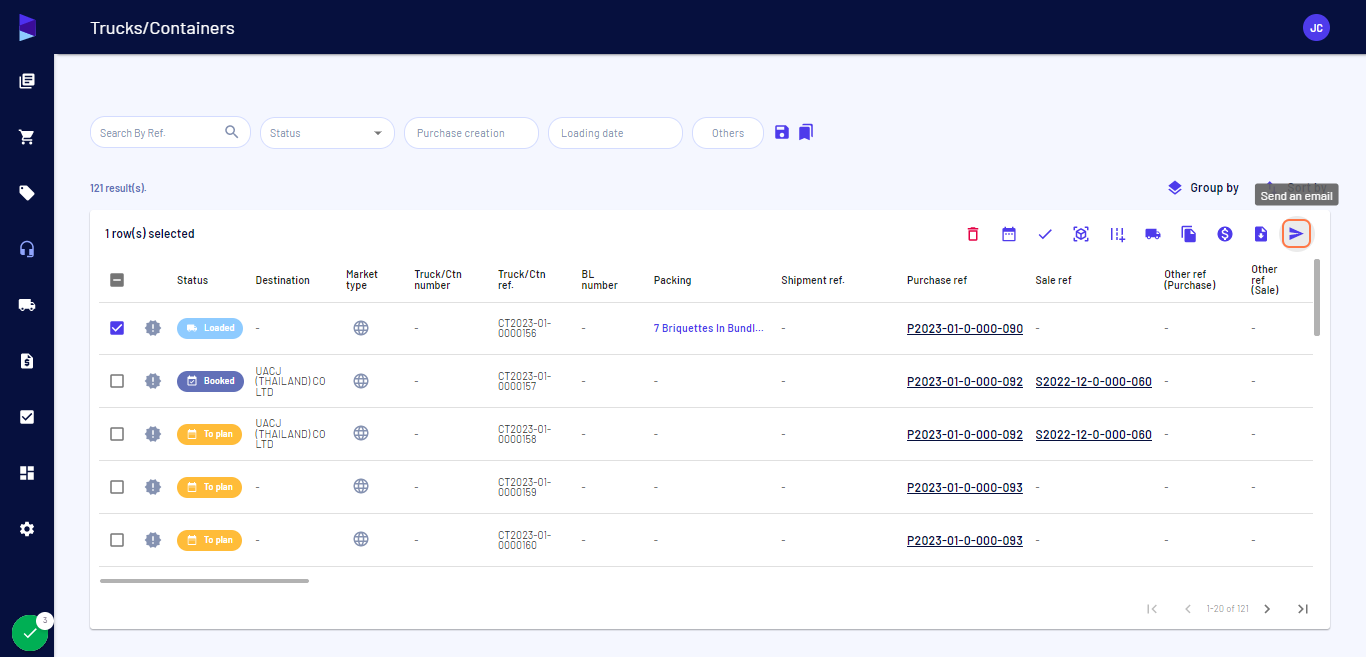
Task: Open purchase ref P2023-01-0-000-093 in row CT2023-01-0000160
Action: (x=965, y=540)
